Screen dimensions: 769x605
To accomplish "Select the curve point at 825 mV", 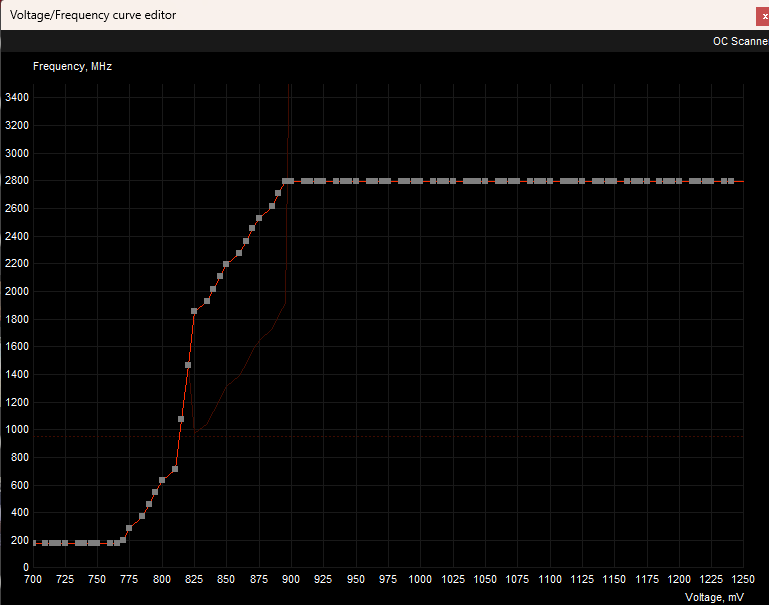I will pos(194,311).
